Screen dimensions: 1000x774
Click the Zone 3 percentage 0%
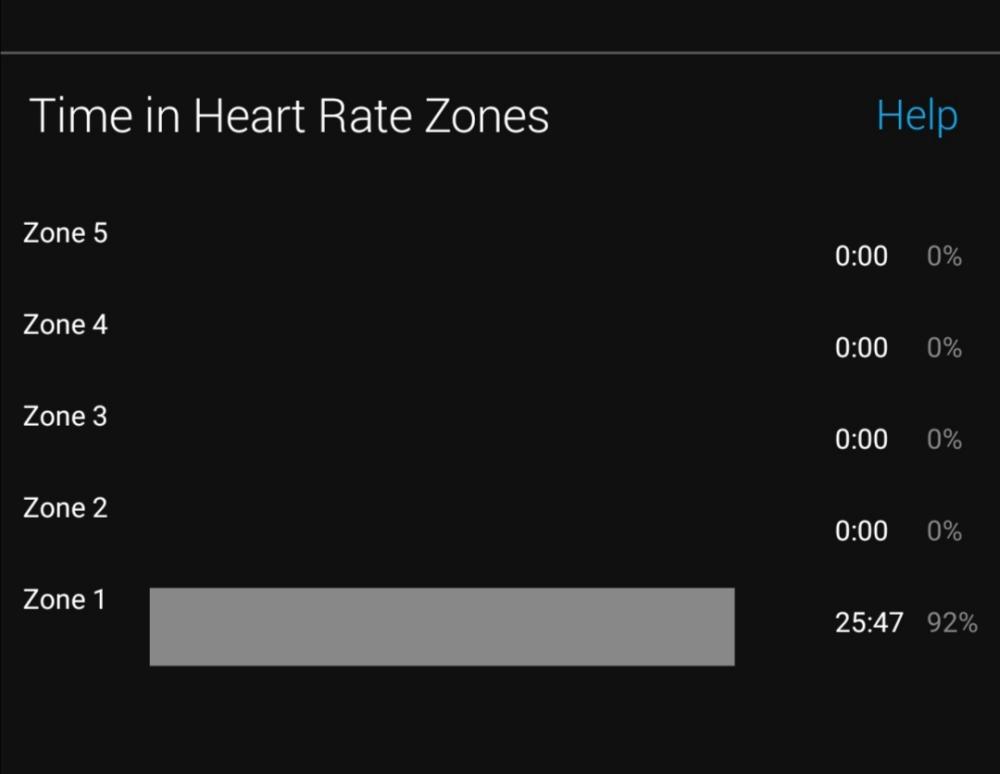pyautogui.click(x=944, y=440)
